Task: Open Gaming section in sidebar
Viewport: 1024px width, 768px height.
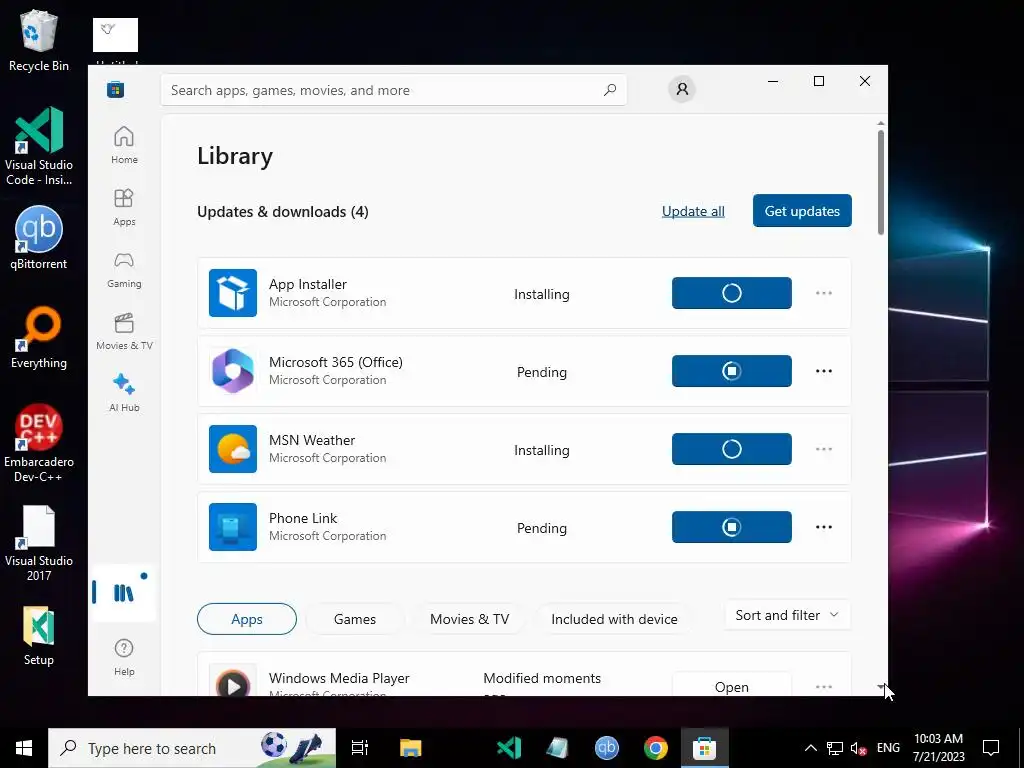Action: pyautogui.click(x=124, y=269)
